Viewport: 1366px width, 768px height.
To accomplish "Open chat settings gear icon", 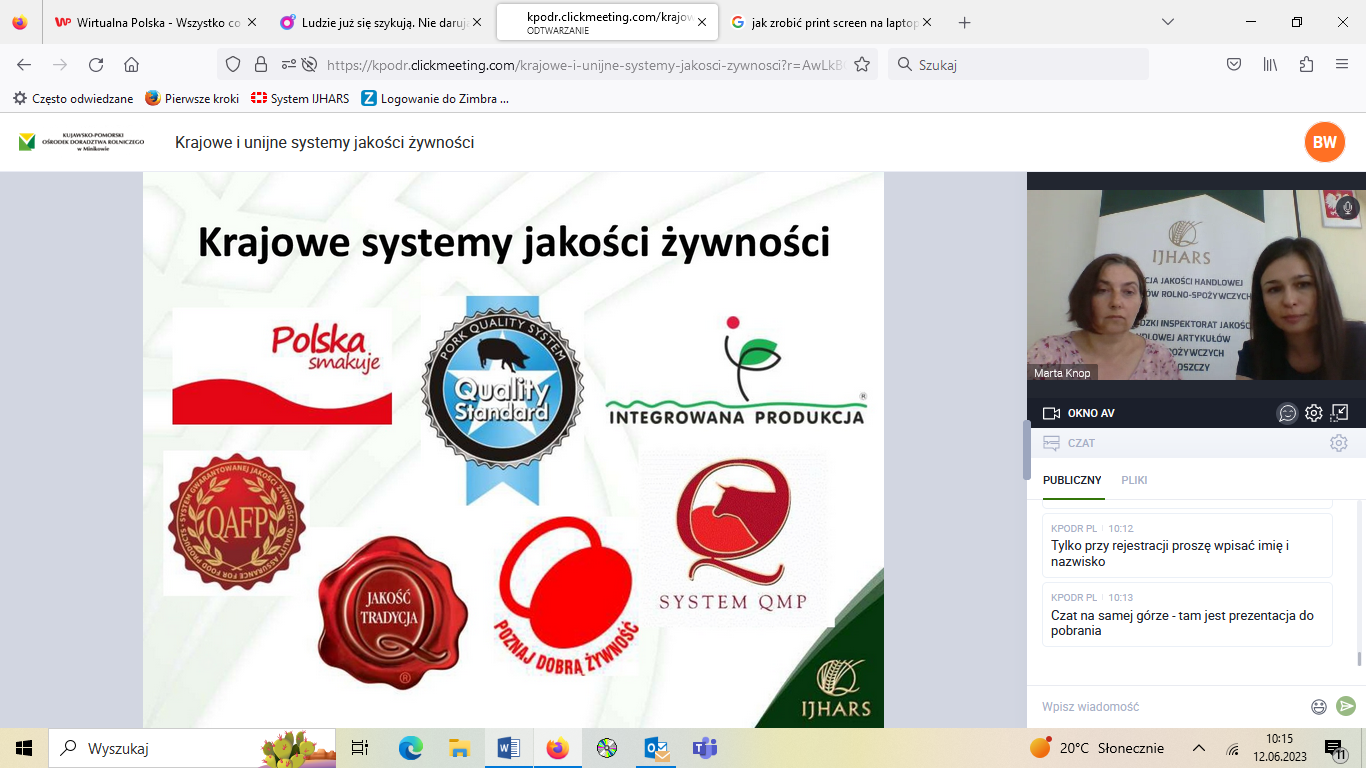I will pyautogui.click(x=1338, y=443).
